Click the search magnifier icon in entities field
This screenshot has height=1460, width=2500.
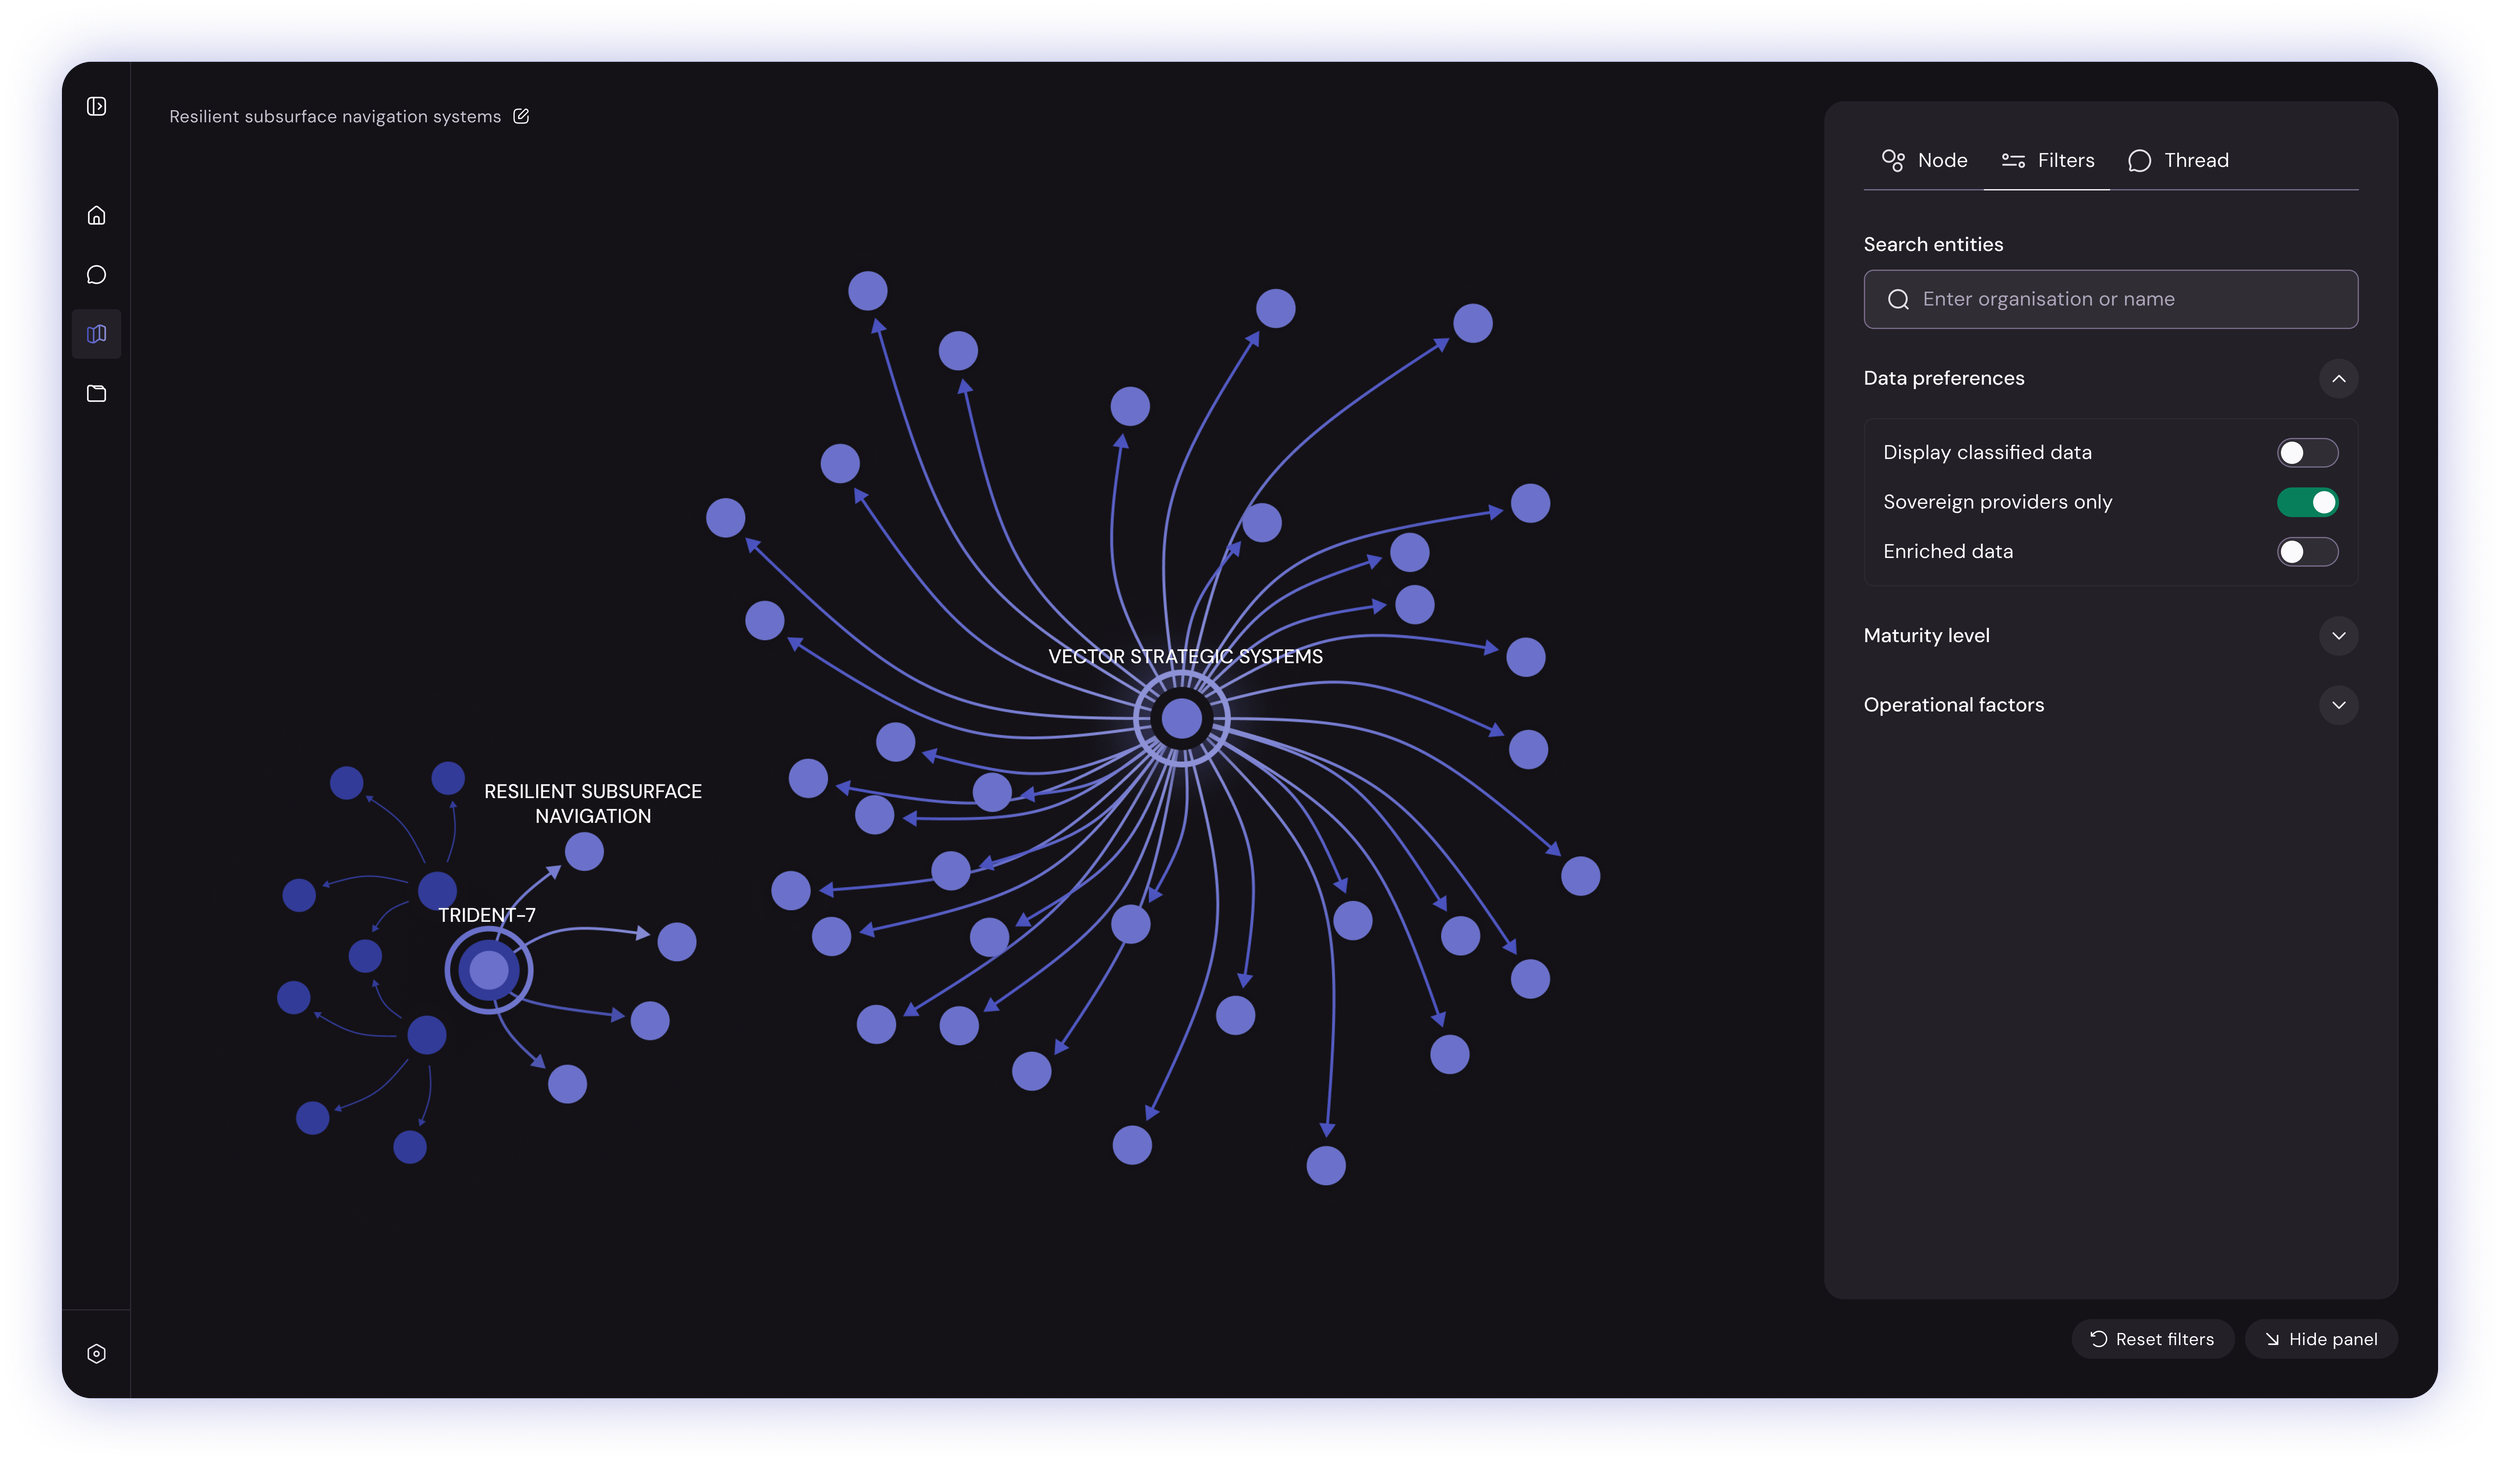coord(1898,299)
